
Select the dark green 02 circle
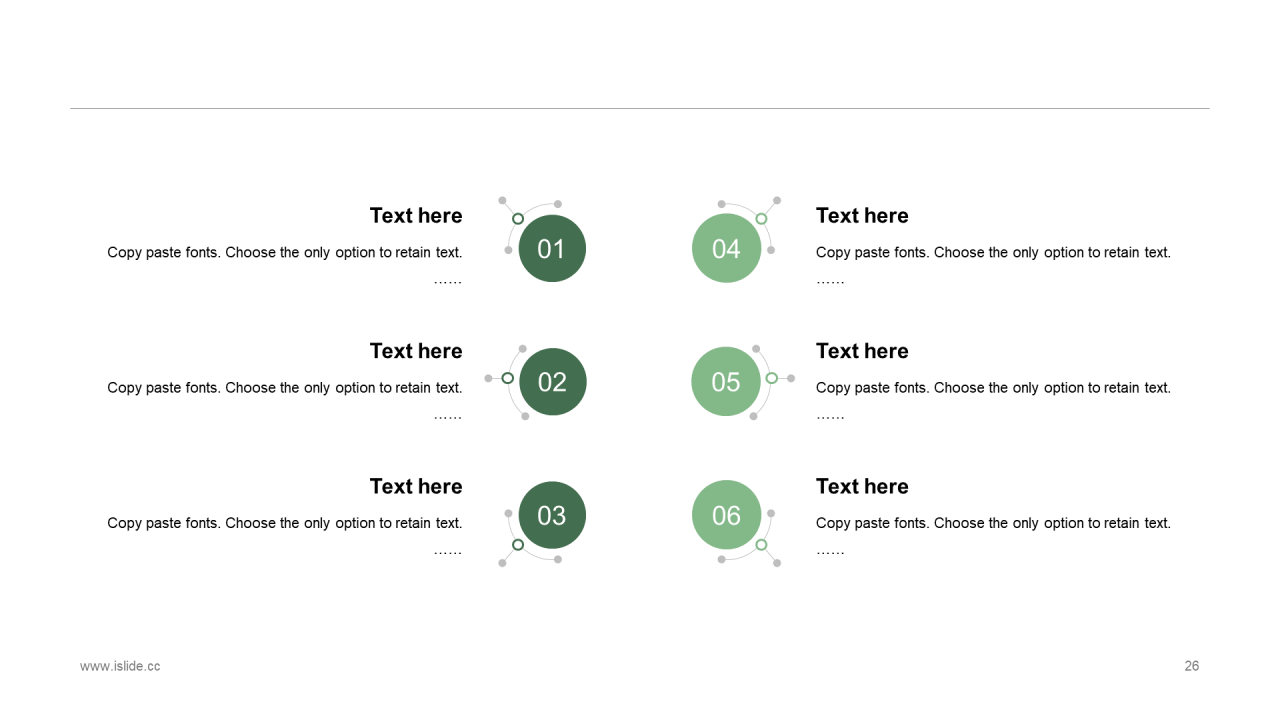552,382
